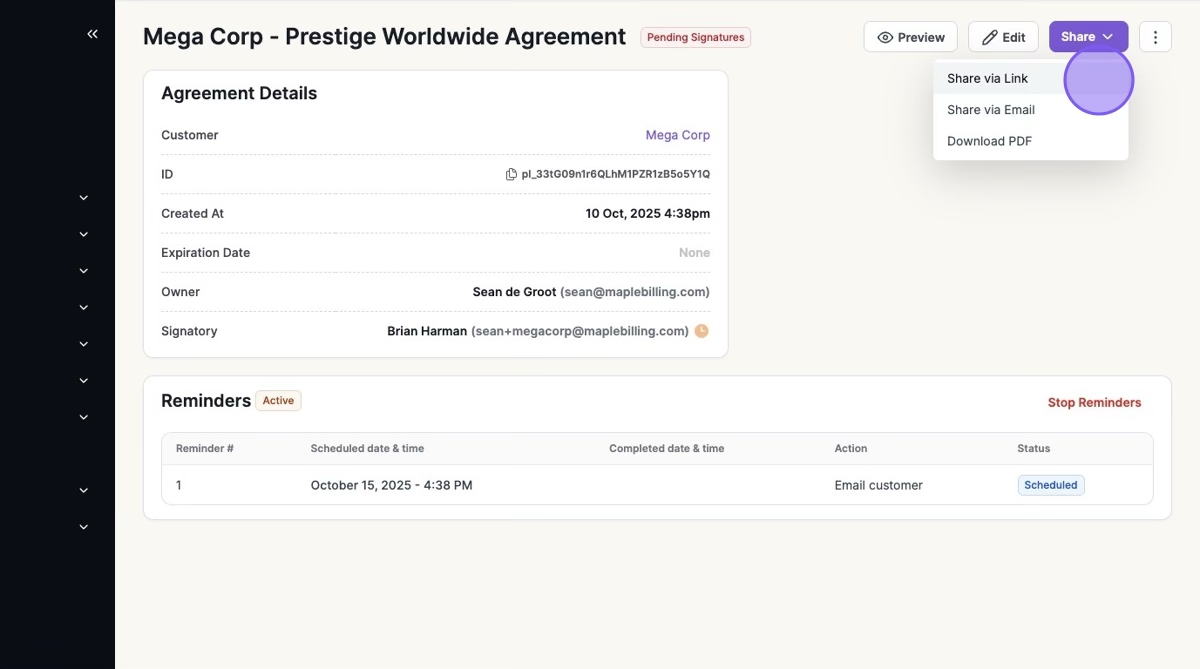
Task: Expand the topmost sidebar chevron
Action: (x=84, y=198)
